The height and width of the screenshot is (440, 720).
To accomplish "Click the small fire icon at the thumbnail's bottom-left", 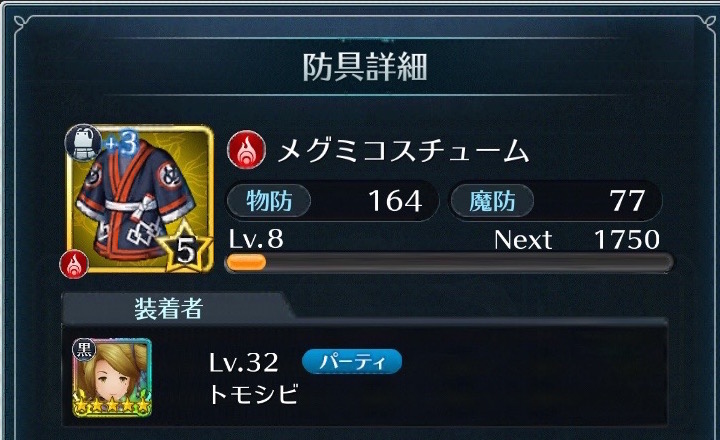I will click(74, 264).
